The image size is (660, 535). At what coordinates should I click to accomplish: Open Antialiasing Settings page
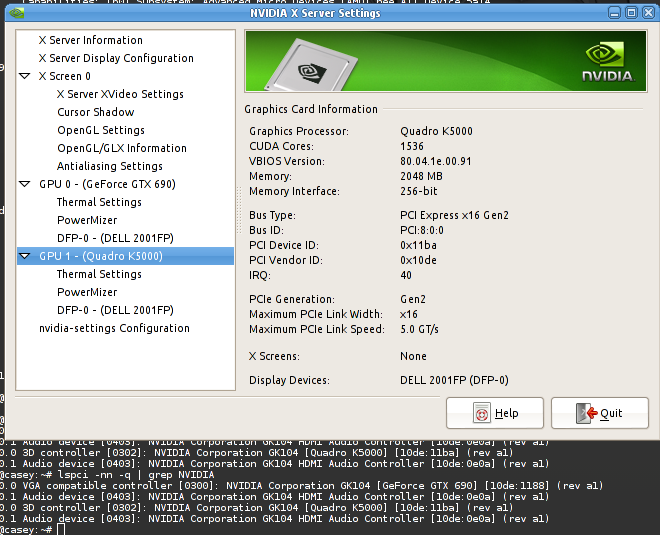pos(110,166)
